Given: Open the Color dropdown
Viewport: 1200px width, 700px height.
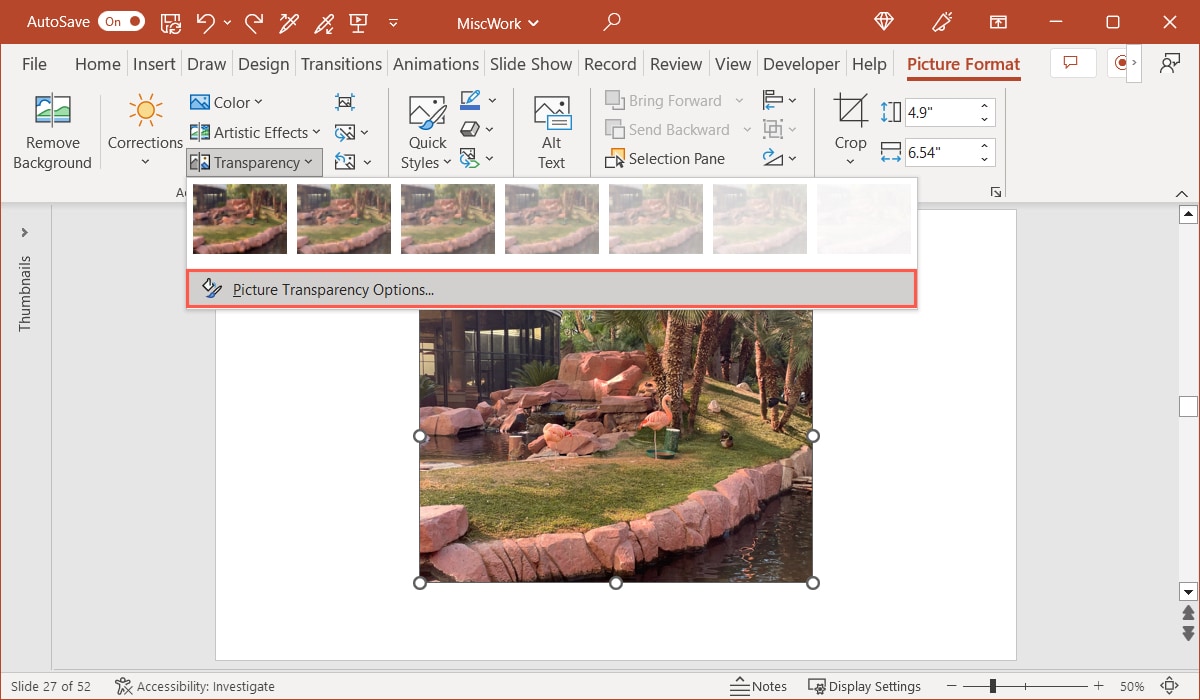Looking at the screenshot, I should [226, 101].
